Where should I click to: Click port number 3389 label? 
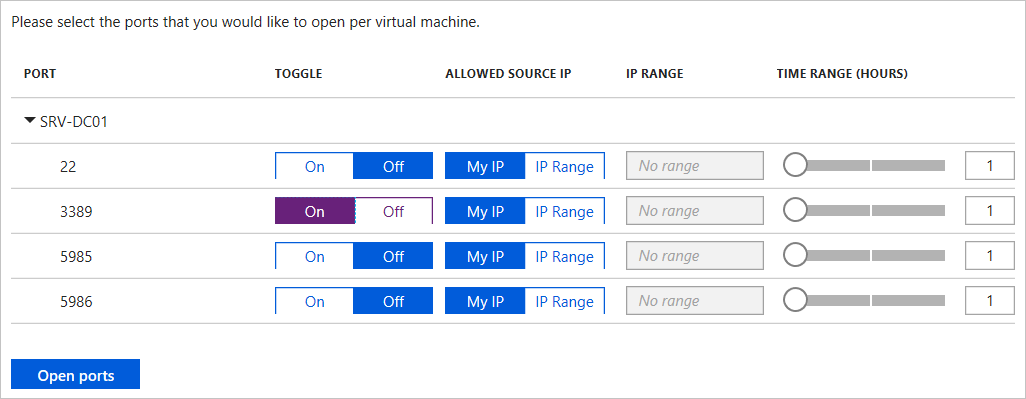pyautogui.click(x=76, y=212)
